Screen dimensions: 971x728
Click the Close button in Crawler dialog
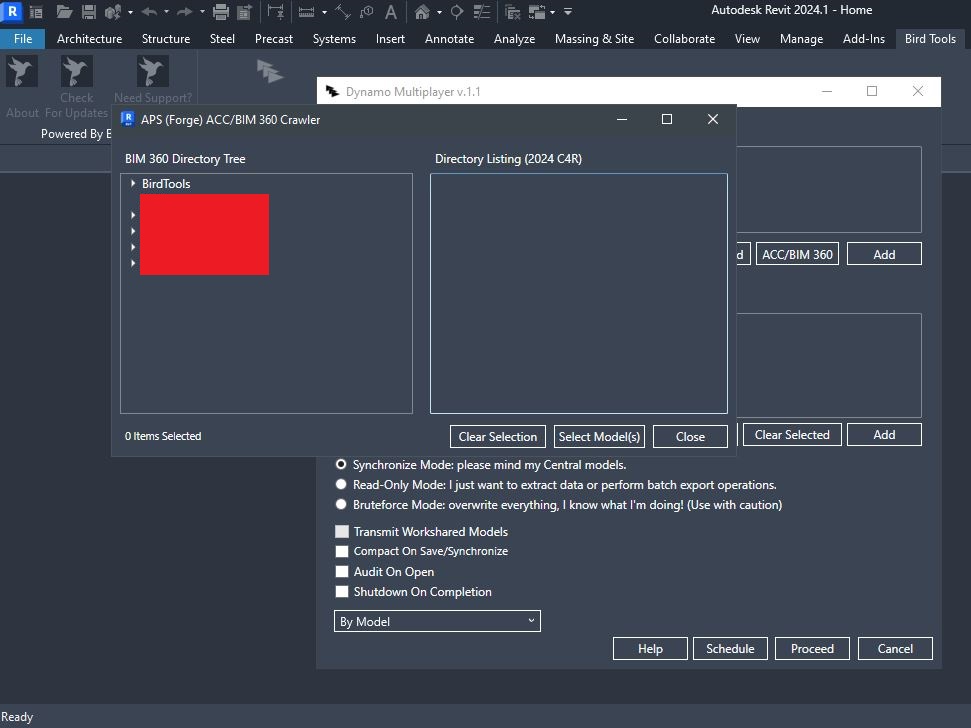[690, 436]
